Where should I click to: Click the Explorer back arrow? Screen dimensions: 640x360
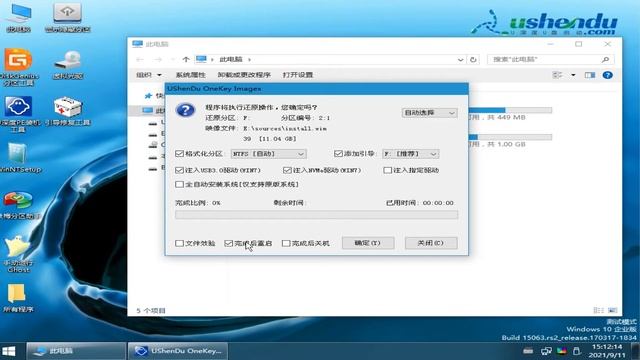point(140,60)
